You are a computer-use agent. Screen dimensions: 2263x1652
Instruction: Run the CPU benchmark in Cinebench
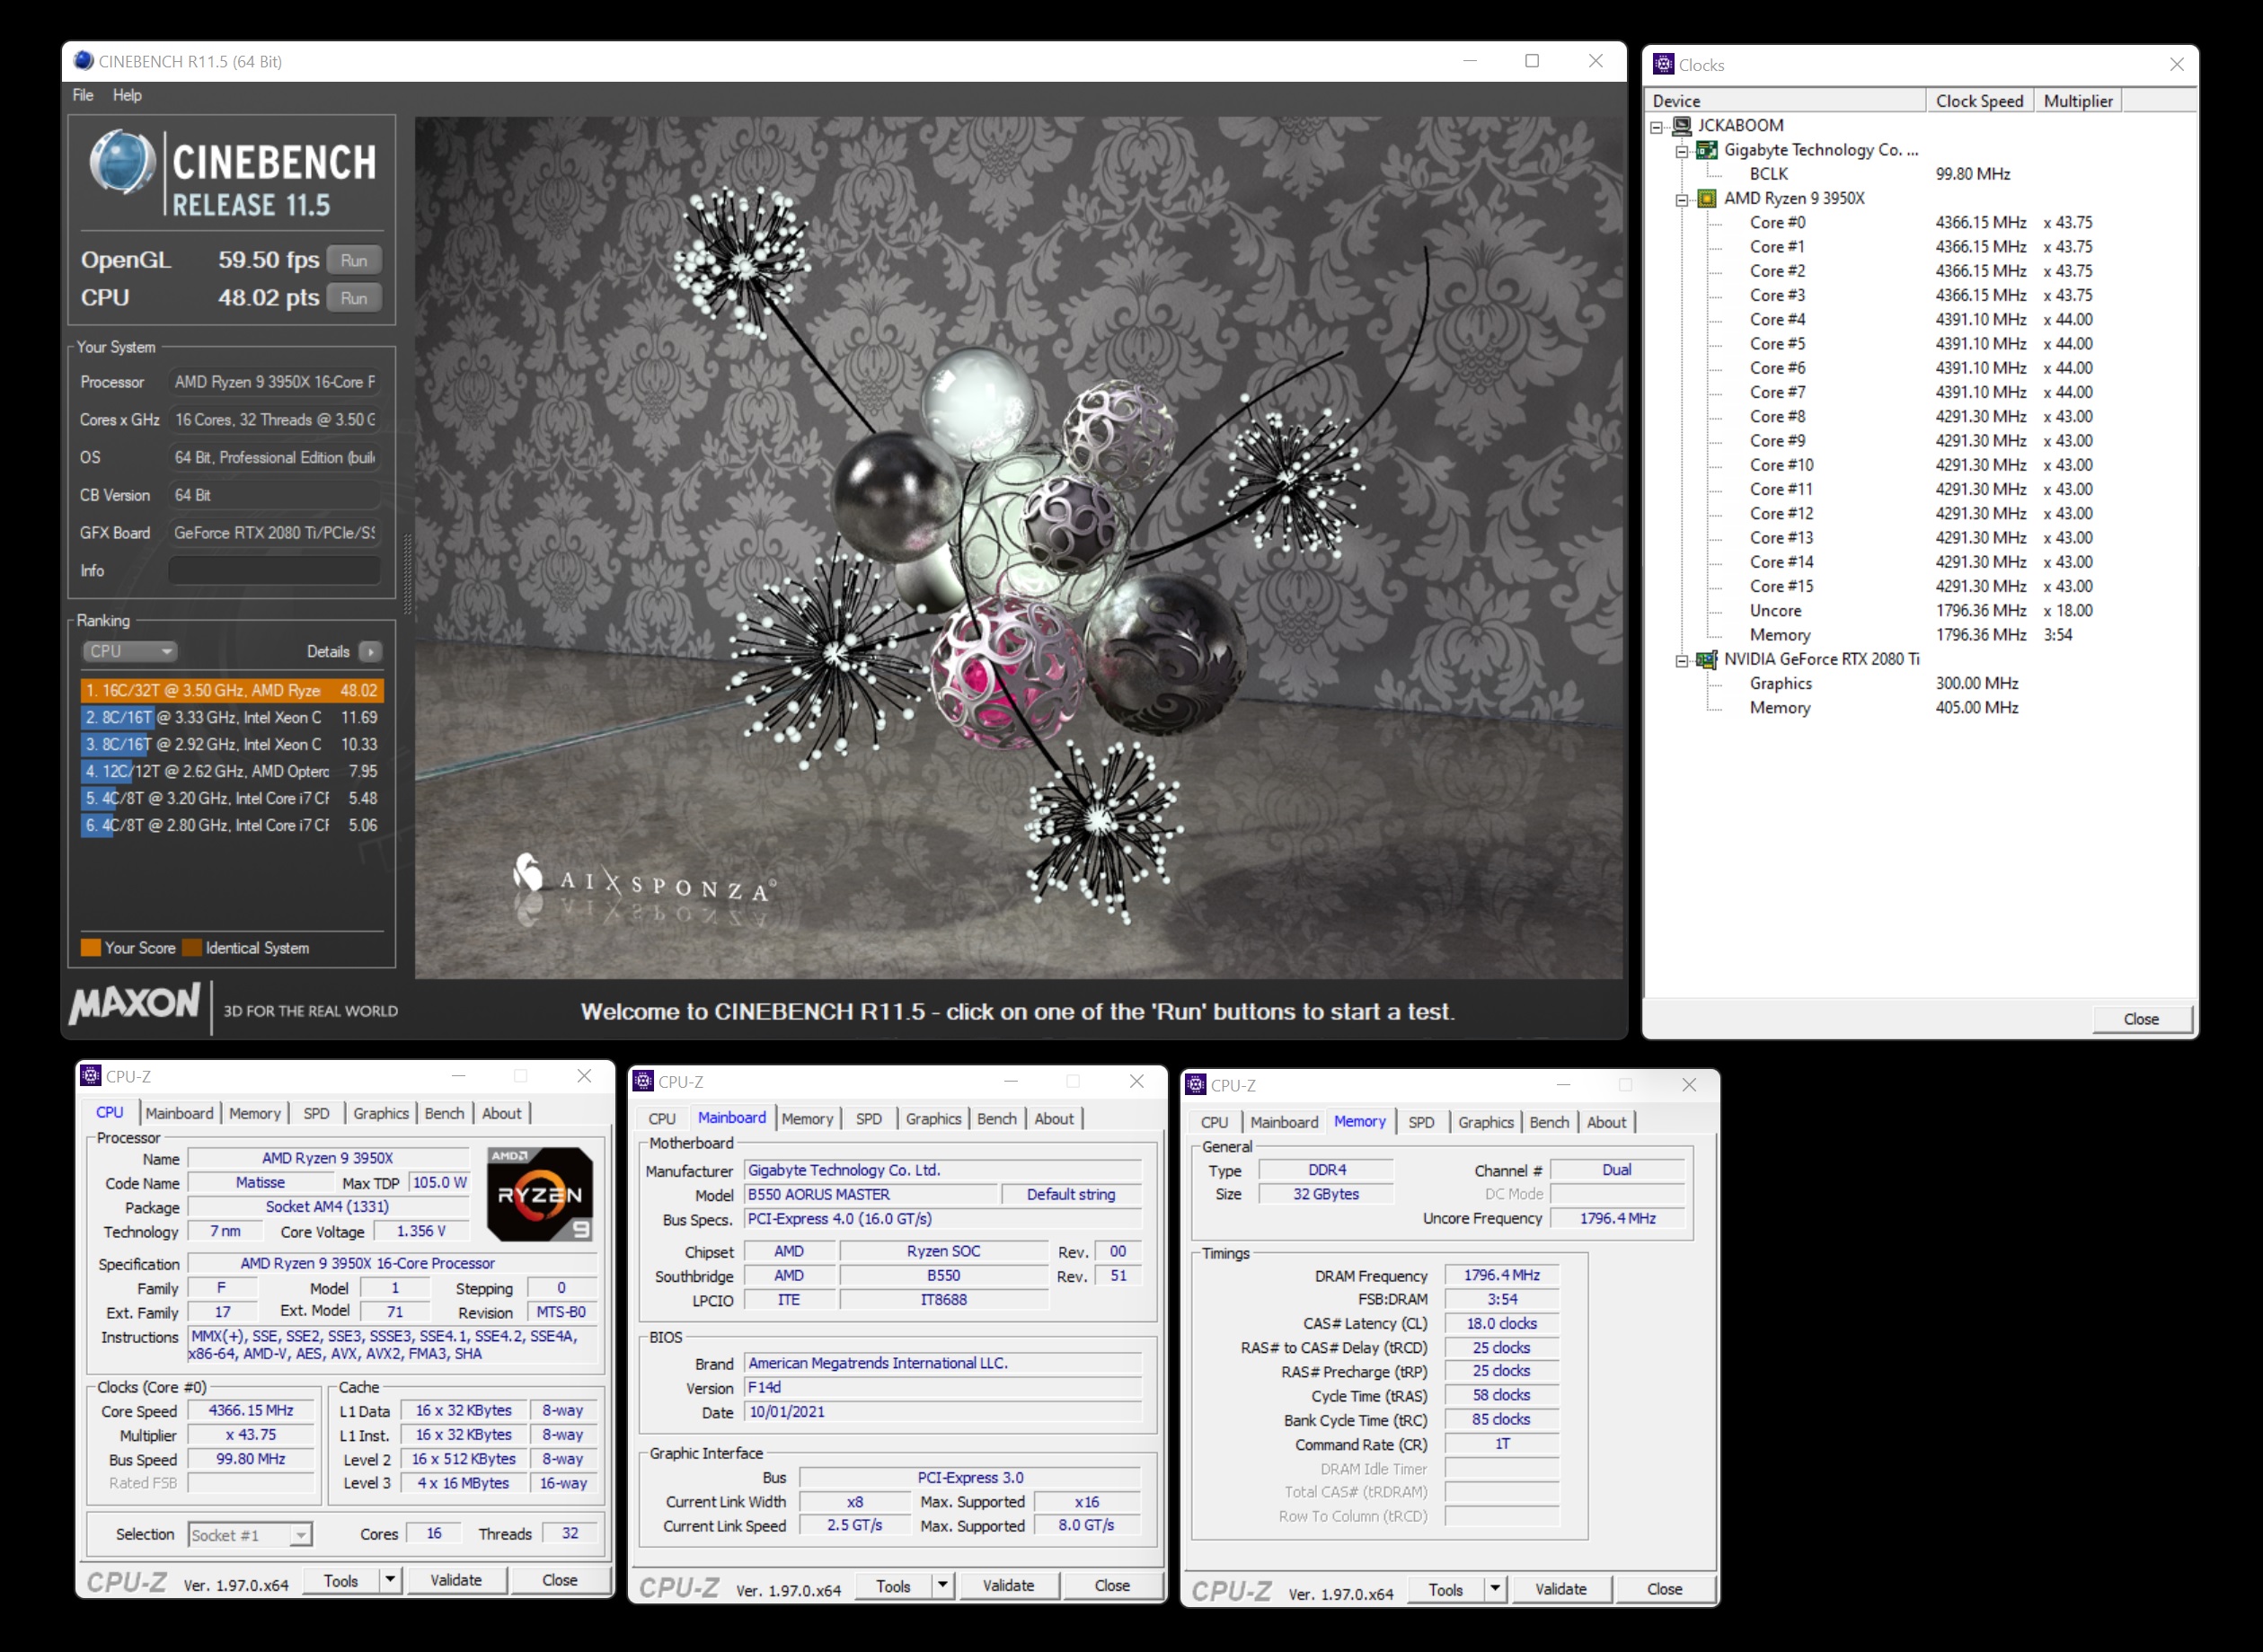(354, 298)
